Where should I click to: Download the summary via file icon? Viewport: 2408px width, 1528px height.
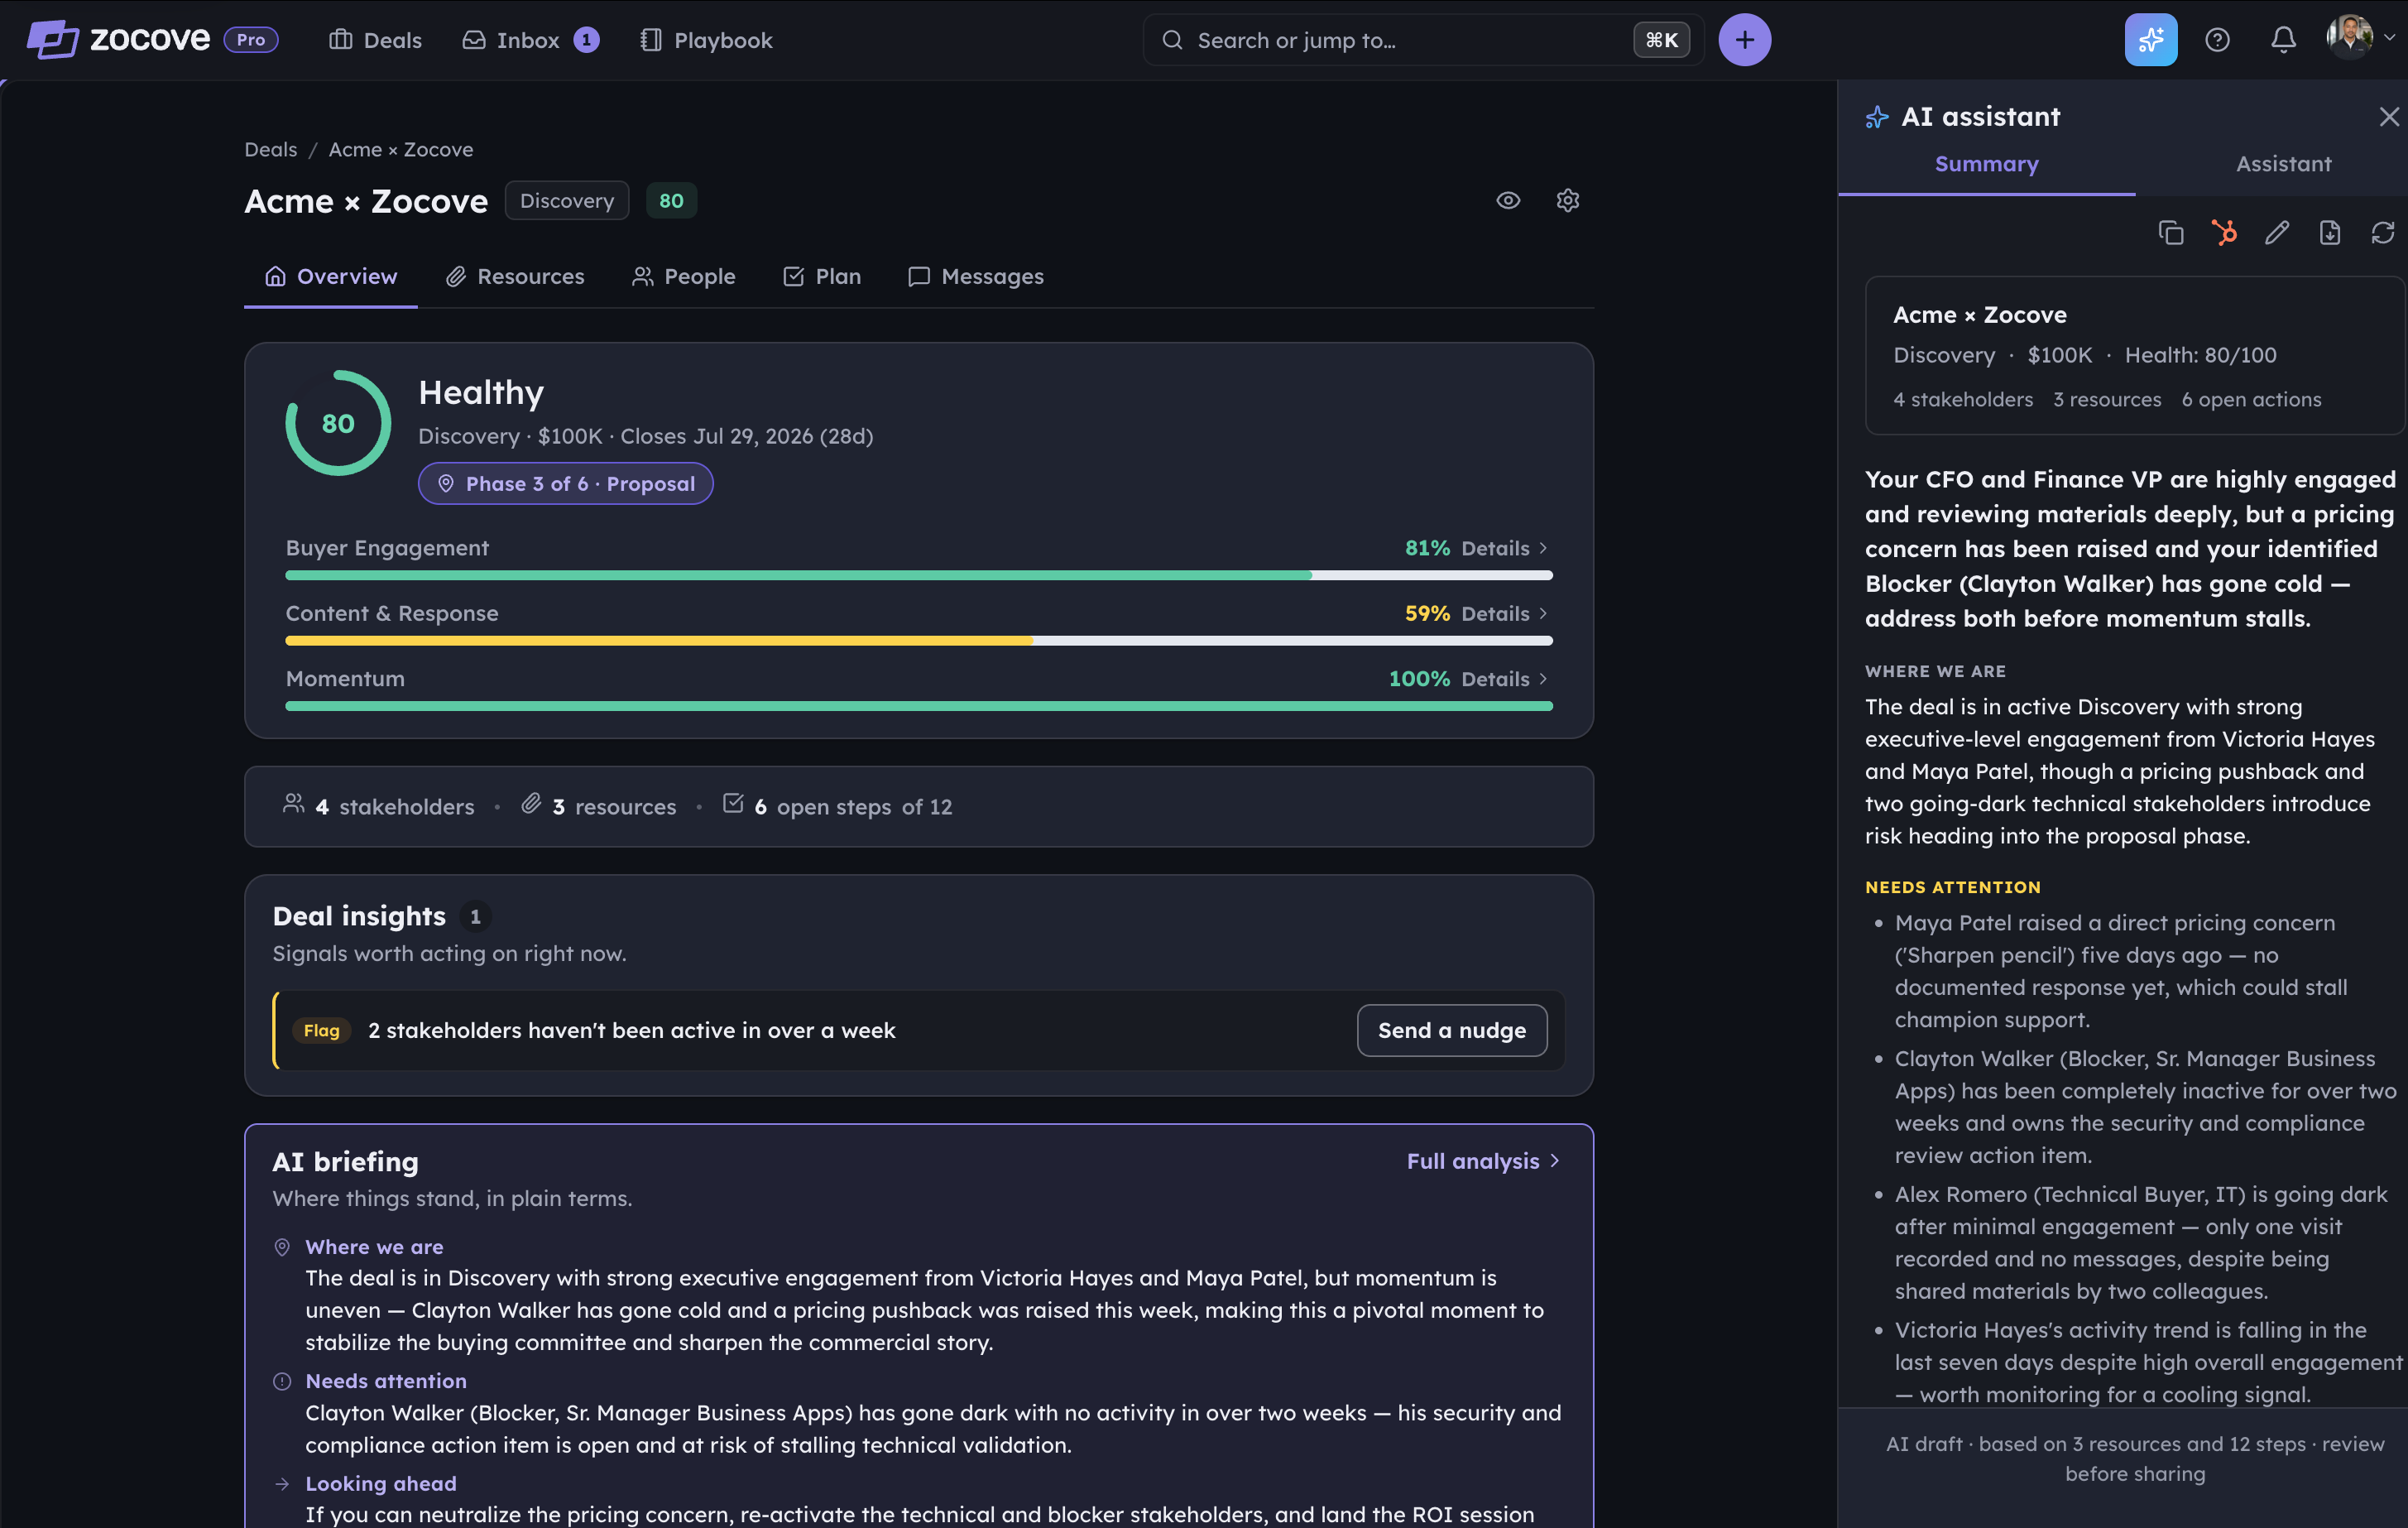[2330, 233]
